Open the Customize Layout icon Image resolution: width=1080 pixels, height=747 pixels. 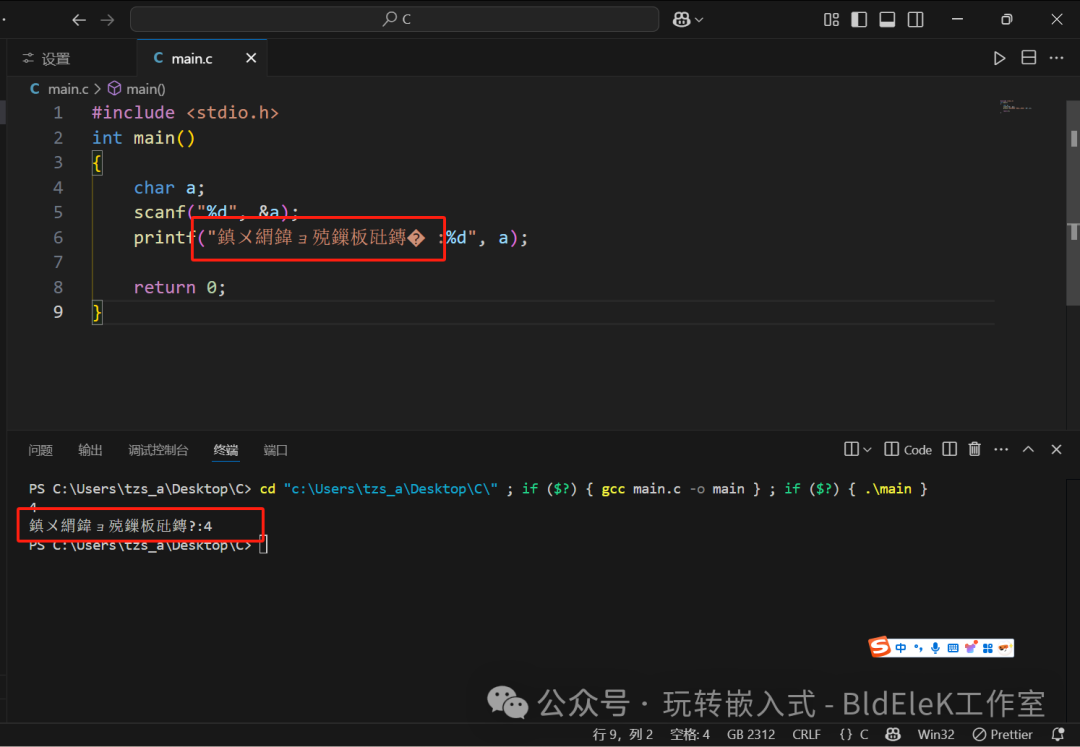[831, 19]
